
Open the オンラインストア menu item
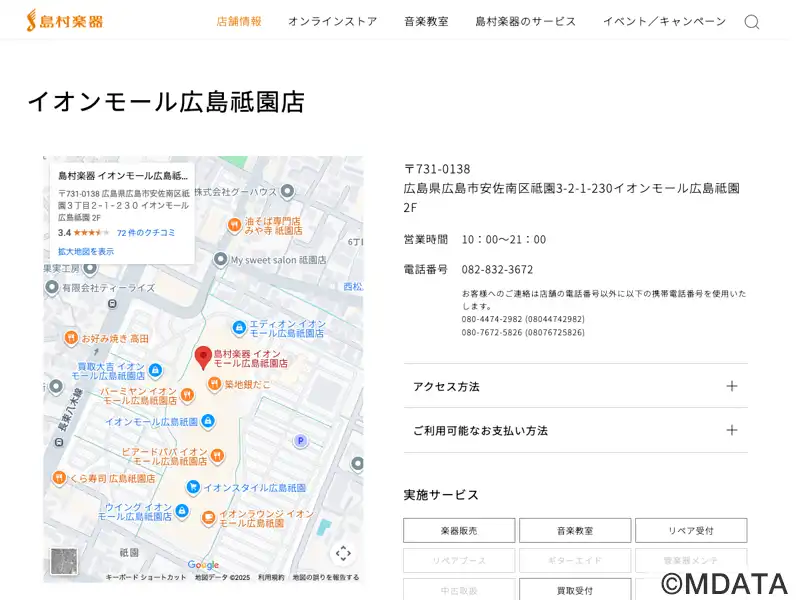tap(332, 21)
